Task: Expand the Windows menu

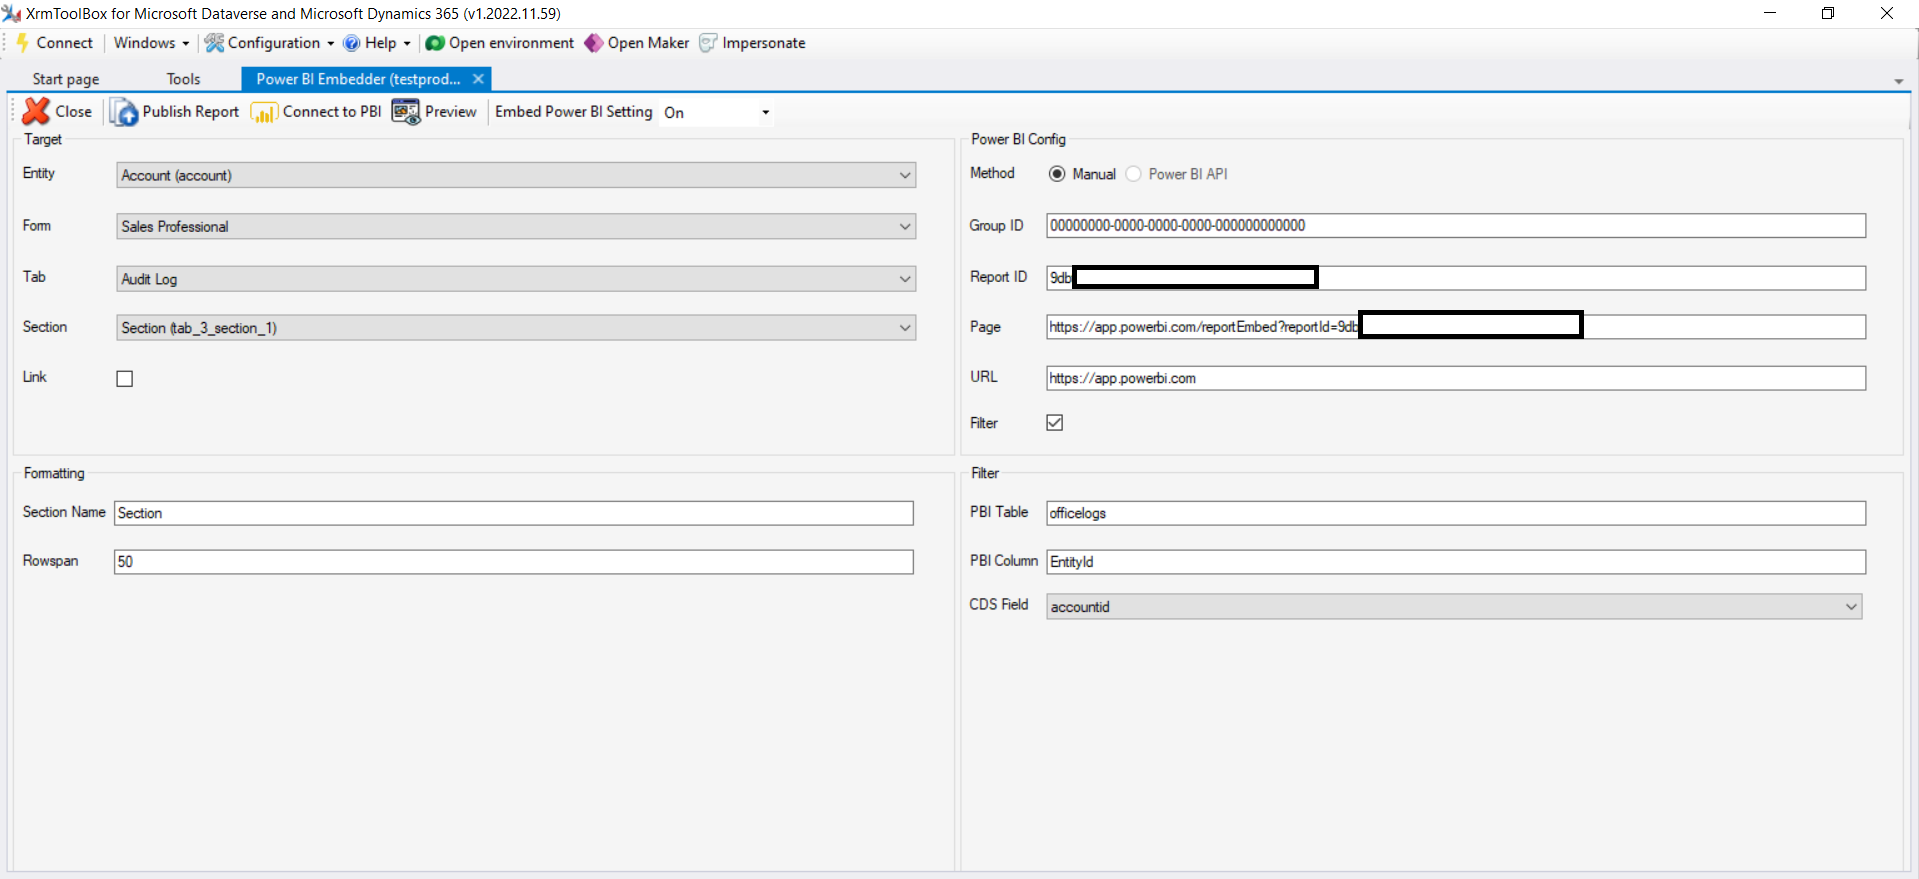Action: (x=151, y=43)
